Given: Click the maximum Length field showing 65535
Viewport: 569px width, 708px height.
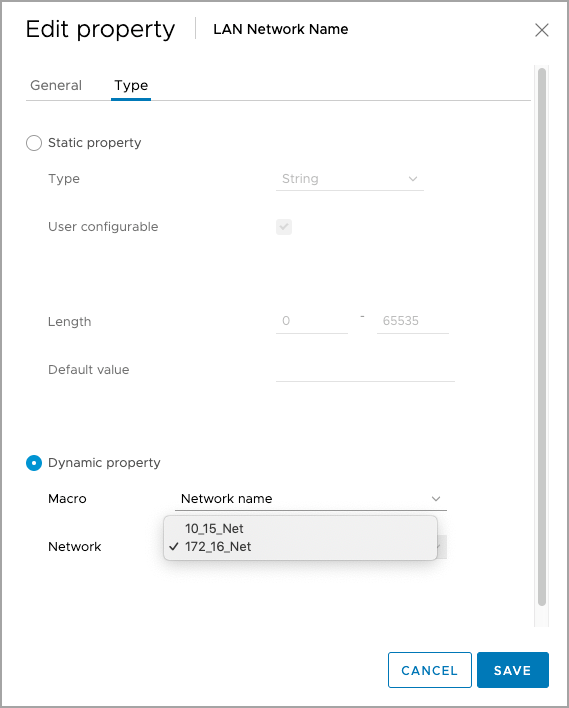Looking at the screenshot, I should [x=412, y=321].
